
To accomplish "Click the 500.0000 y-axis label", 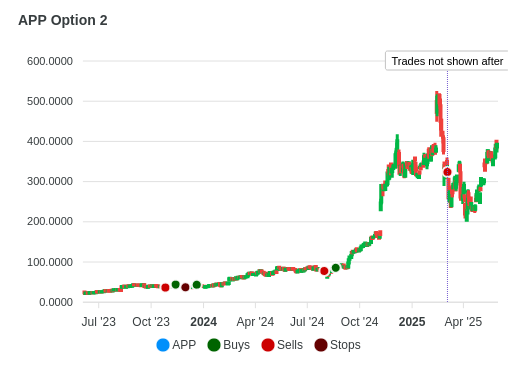I will pyautogui.click(x=50, y=101).
